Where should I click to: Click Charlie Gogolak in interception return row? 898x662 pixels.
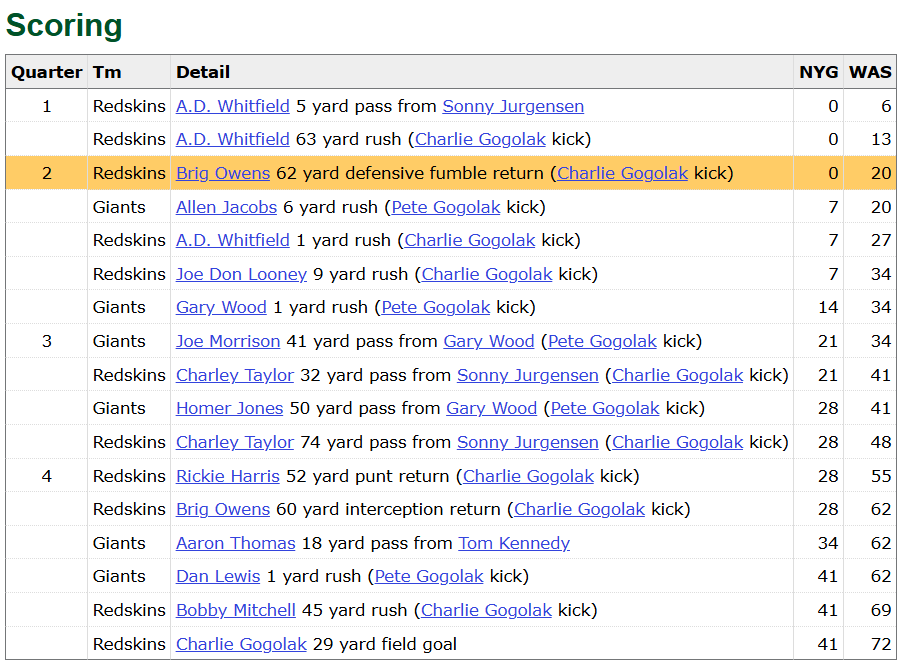[580, 509]
